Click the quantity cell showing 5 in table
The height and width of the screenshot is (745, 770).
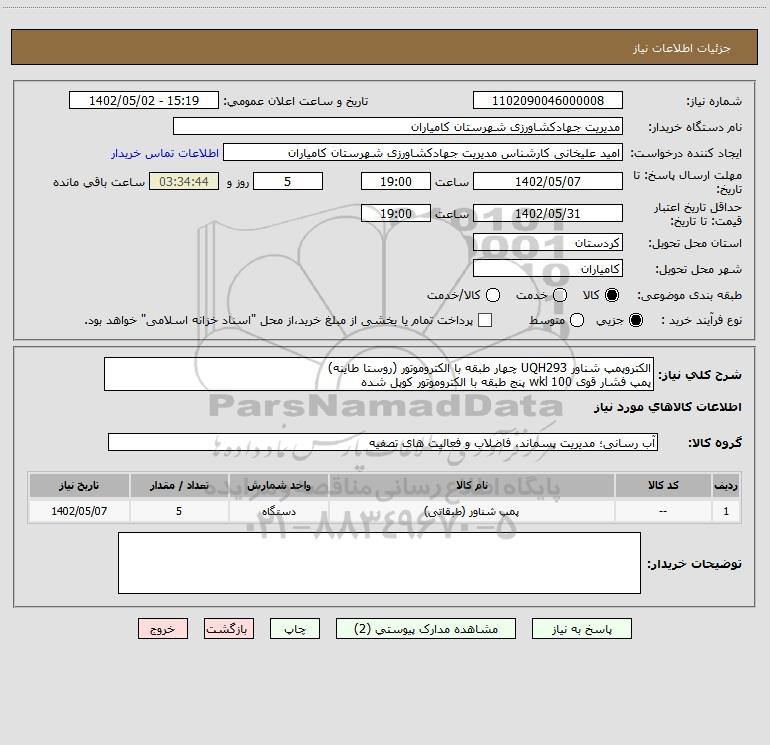pos(179,511)
